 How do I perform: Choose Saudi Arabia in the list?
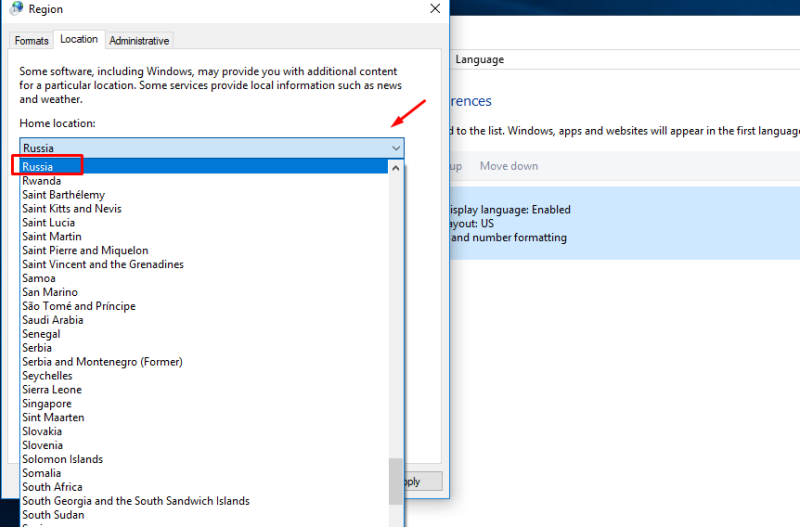coord(53,320)
